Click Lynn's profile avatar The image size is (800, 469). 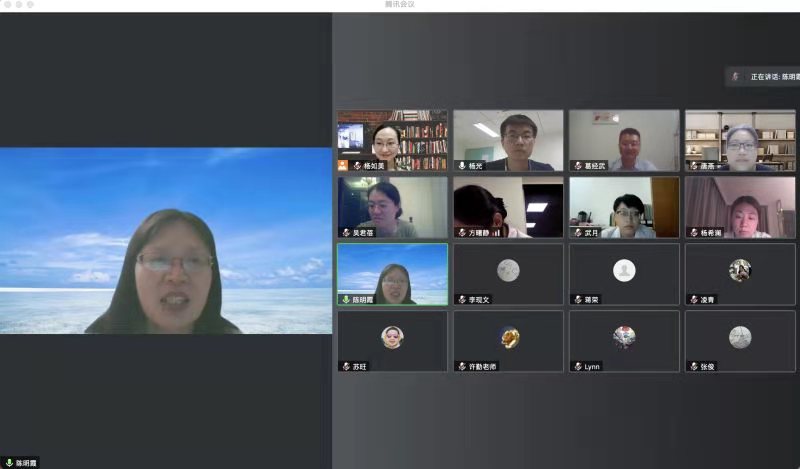pyautogui.click(x=624, y=337)
